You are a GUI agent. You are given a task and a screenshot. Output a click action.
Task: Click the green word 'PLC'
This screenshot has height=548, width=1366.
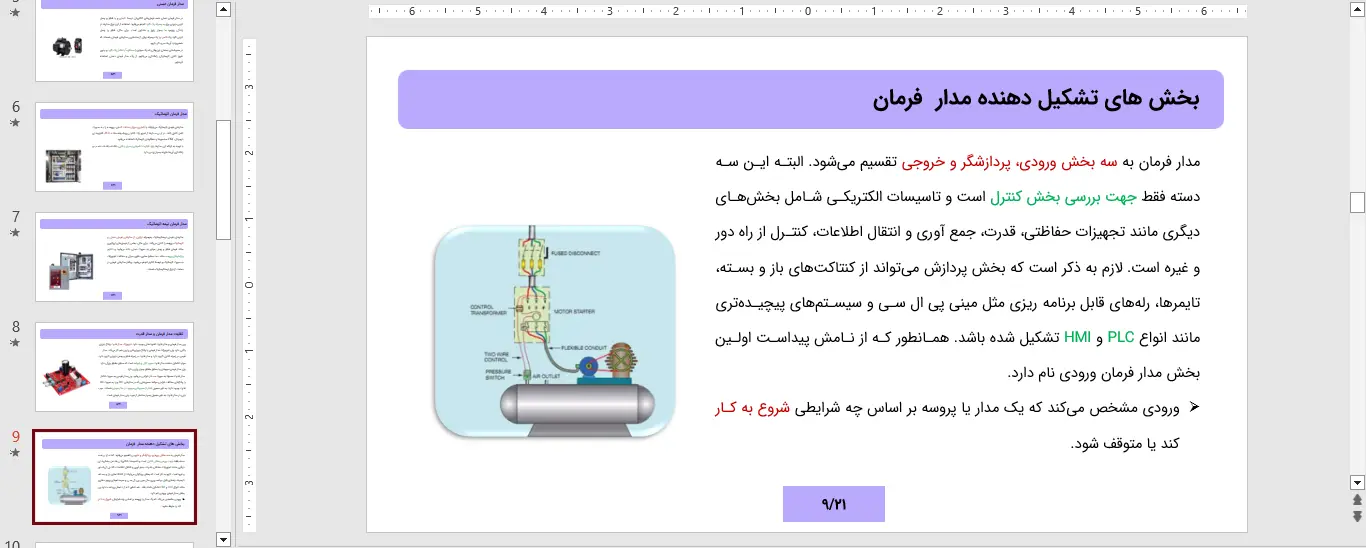(x=1120, y=338)
